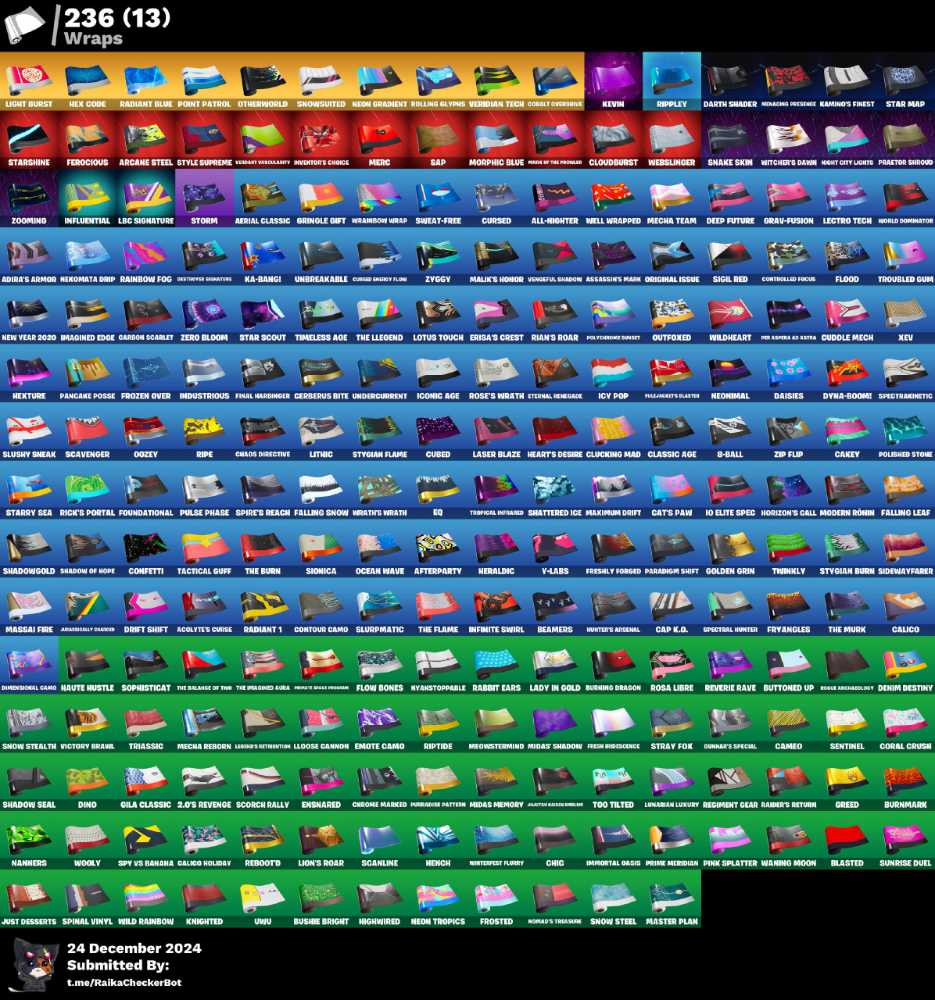This screenshot has height=1000, width=935.
Task: Select the Light Burst wrap
Action: [x=29, y=81]
